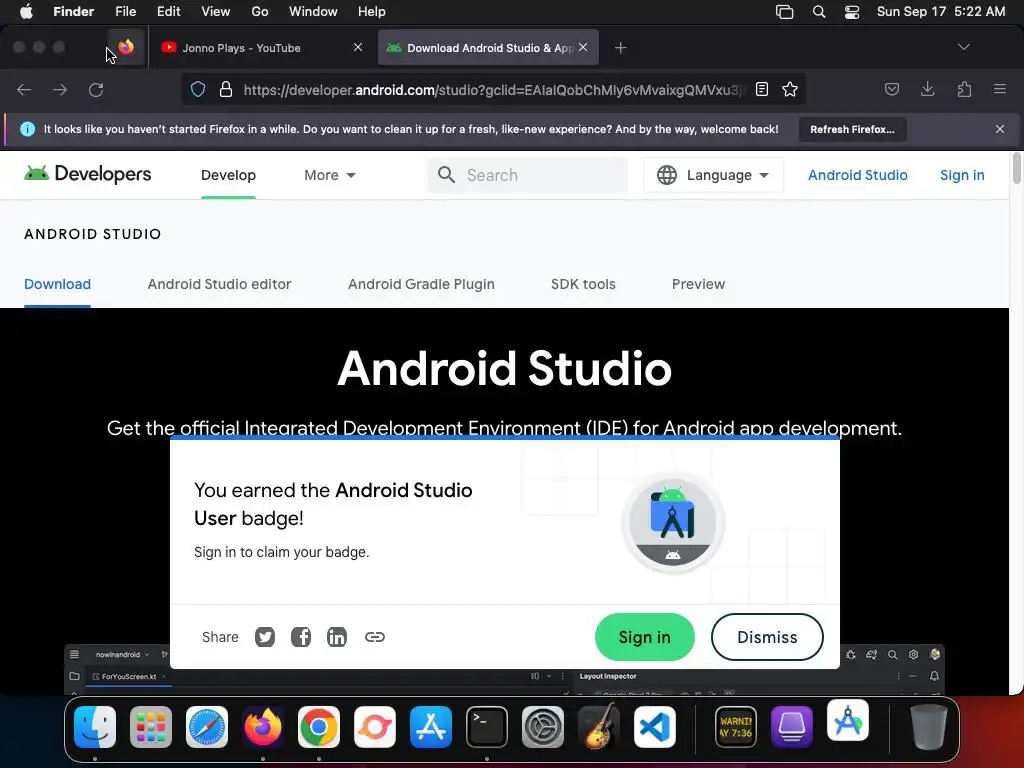This screenshot has height=768, width=1024.
Task: Launch Finder from the Dock
Action: [95, 726]
